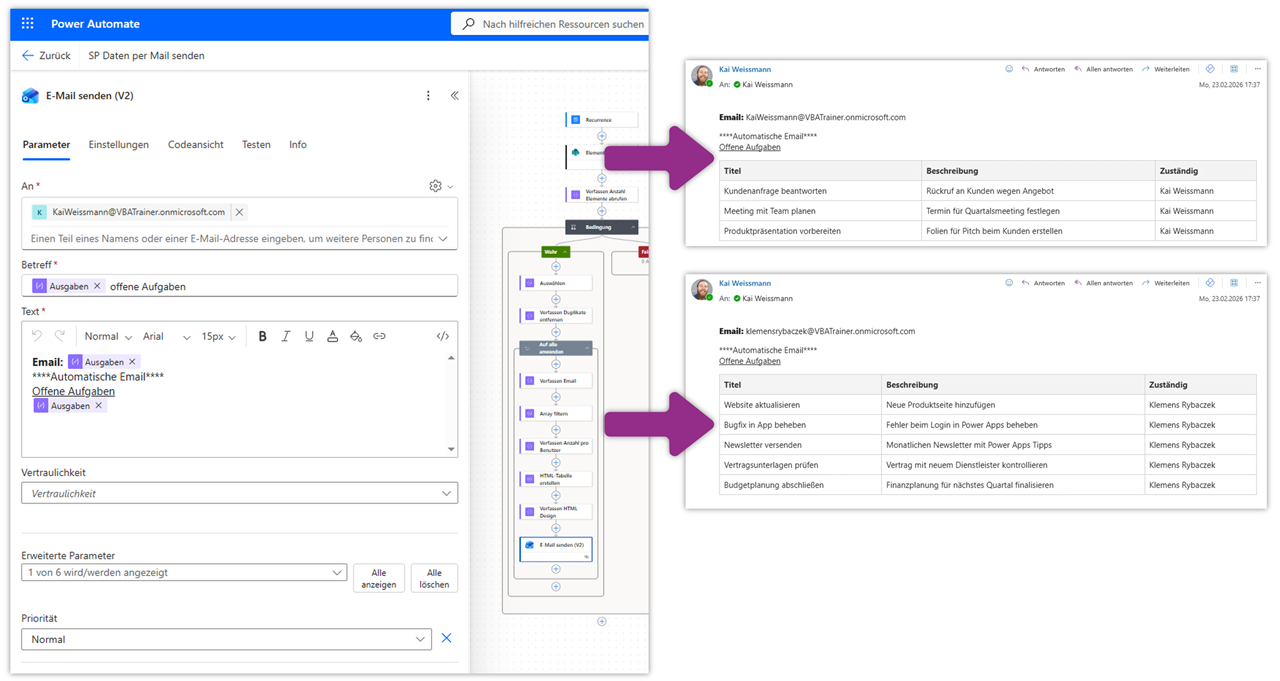Select the HTML-Tabelle erstellen action
This screenshot has width=1280, height=681.
tap(555, 478)
